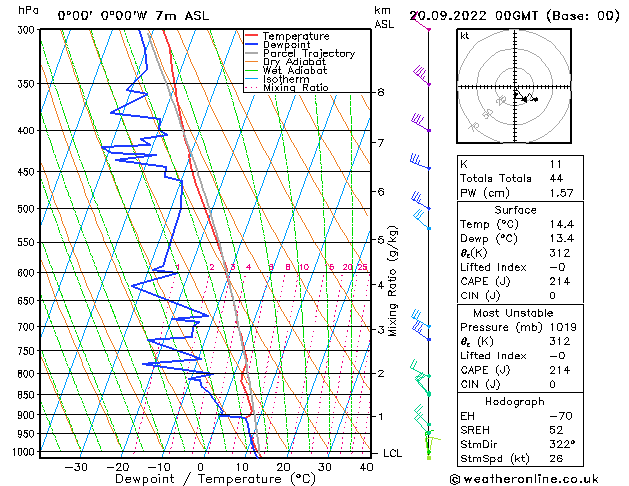Click the wind barb at 700 hPa
The width and height of the screenshot is (629, 486).
point(420,319)
